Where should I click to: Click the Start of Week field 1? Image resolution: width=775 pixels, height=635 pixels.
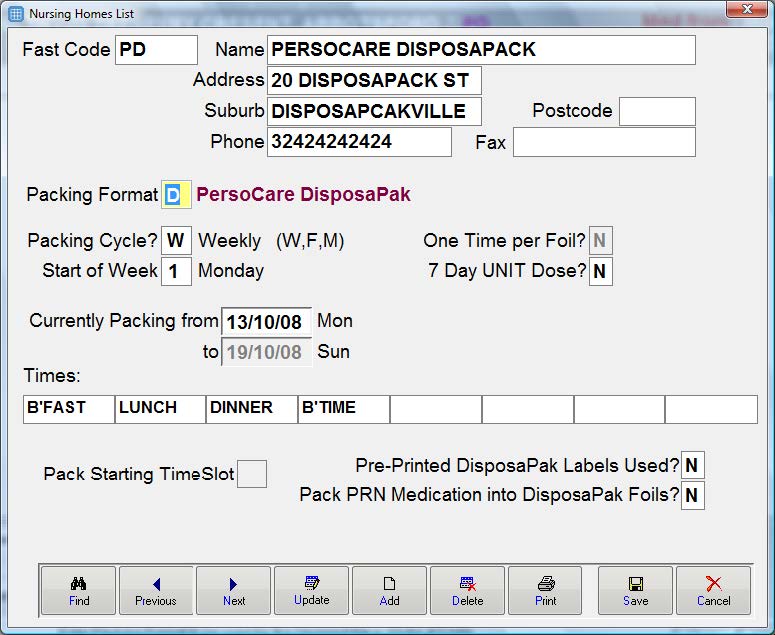(176, 271)
